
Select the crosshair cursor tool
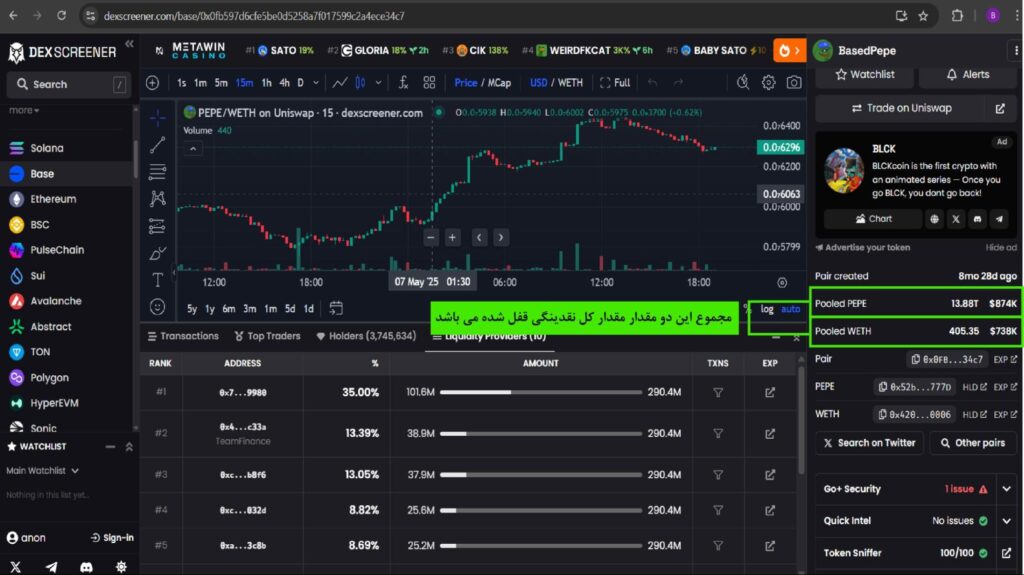[157, 117]
